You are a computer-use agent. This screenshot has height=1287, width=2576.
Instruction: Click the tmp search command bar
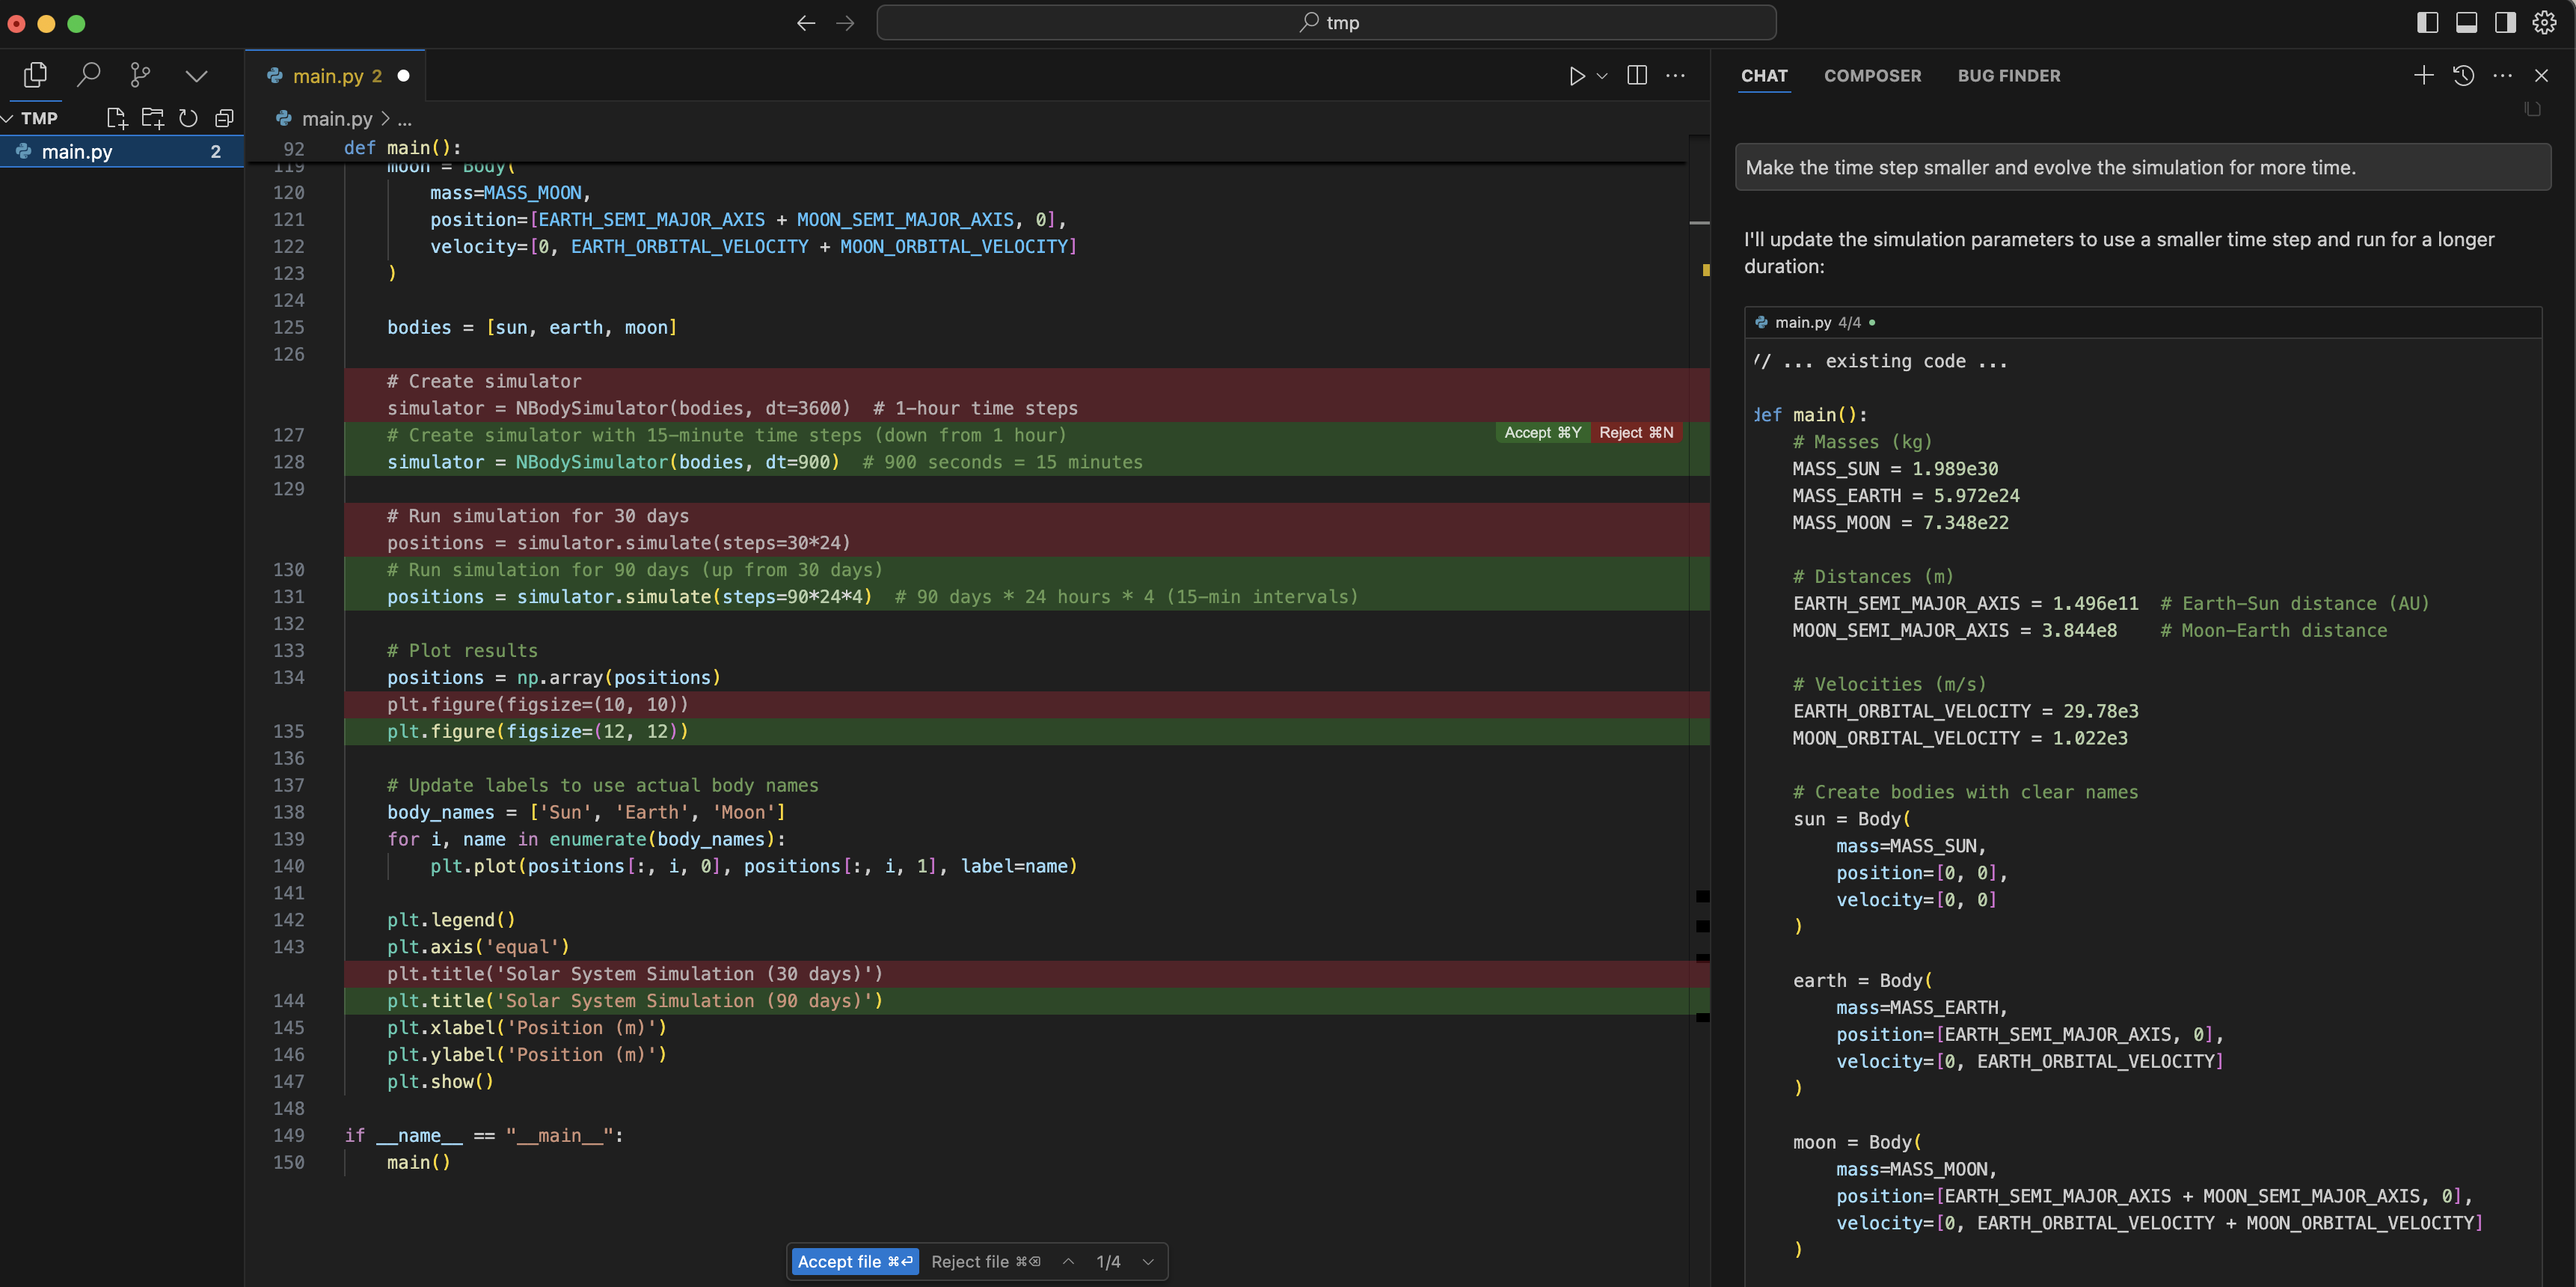tap(1326, 23)
